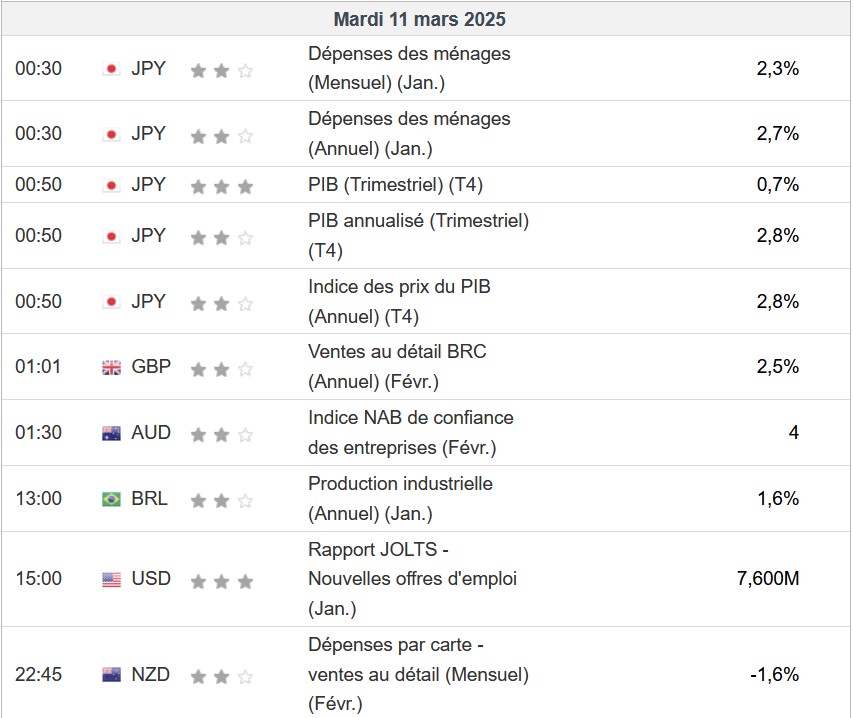This screenshot has height=718, width=854.
Task: Click the star rating for NAB business confidence
Action: (x=221, y=434)
